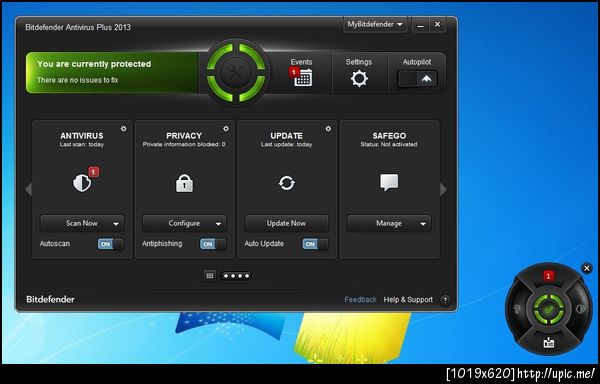
Task: Open Help & Support link
Action: pyautogui.click(x=408, y=300)
